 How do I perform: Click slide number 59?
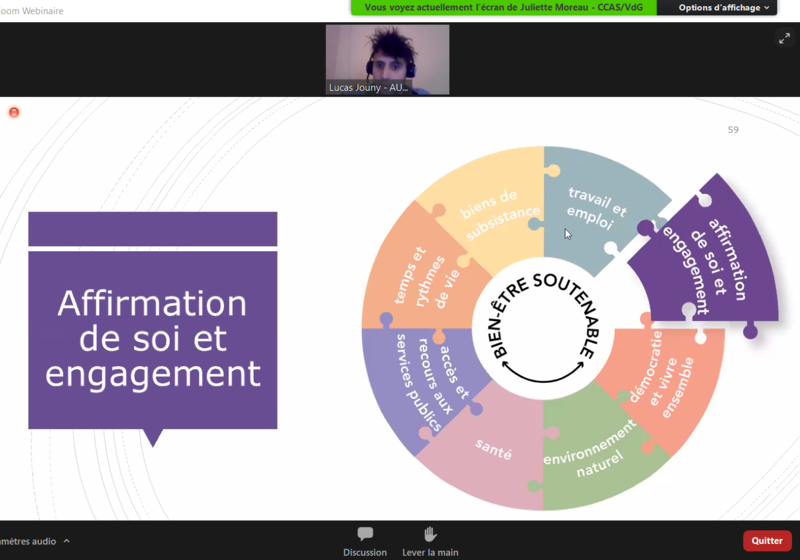point(733,130)
